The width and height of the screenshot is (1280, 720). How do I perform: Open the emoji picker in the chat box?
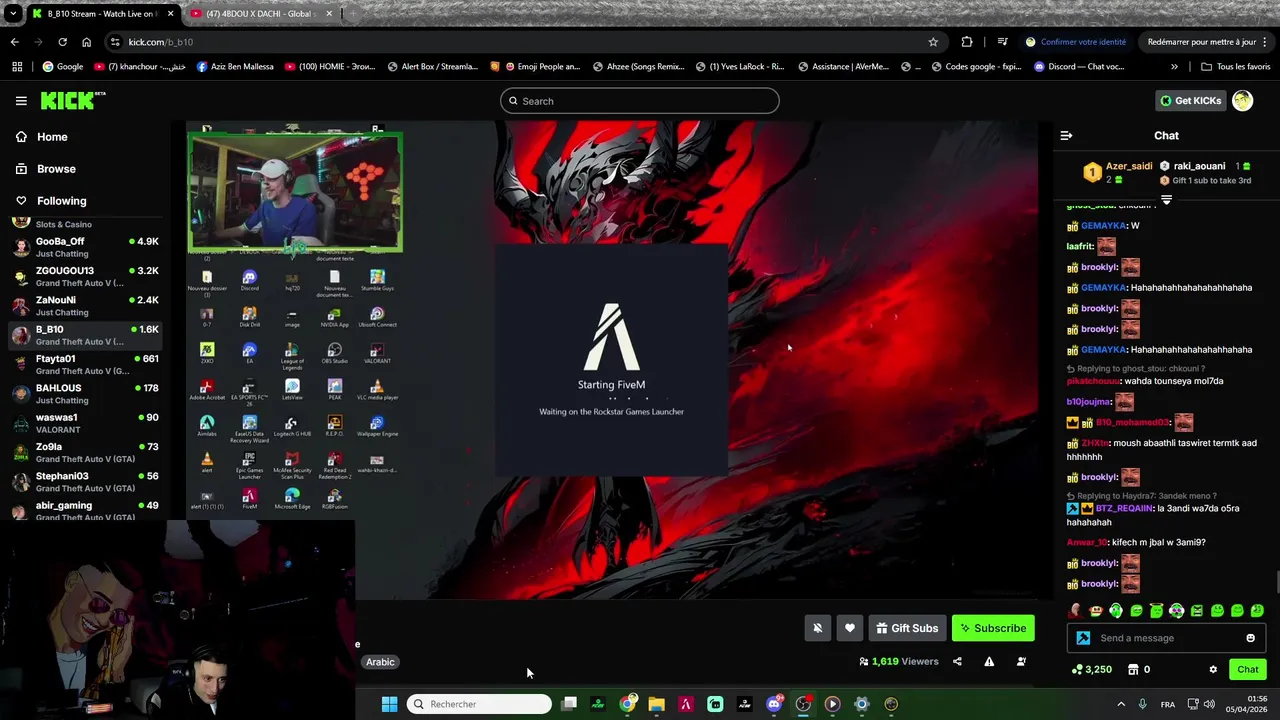(1250, 638)
